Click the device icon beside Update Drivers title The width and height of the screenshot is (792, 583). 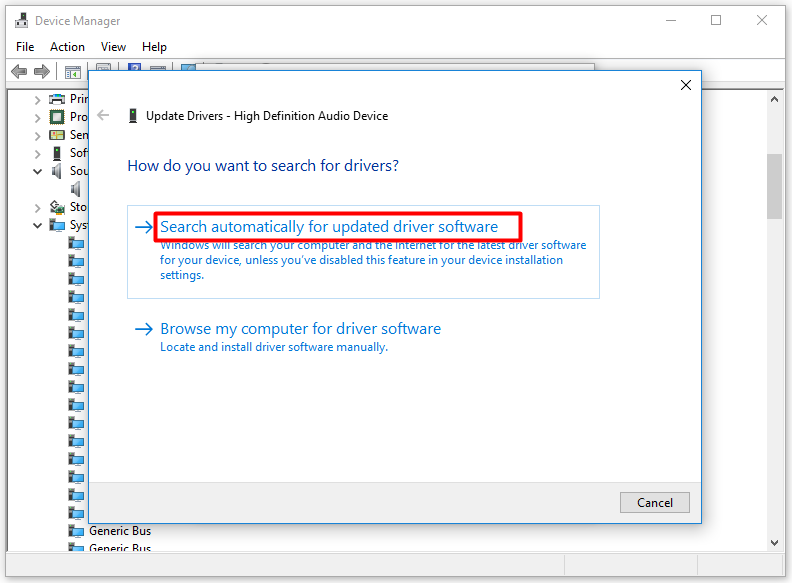point(133,116)
